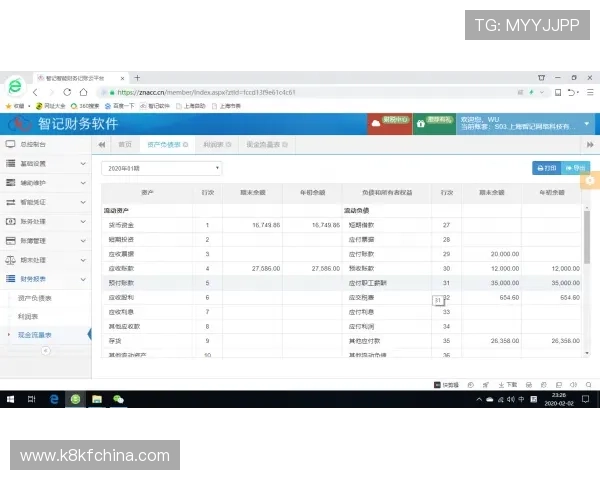Click the 智记财务软件 cloud logo
This screenshot has height=480, width=600.
tap(20, 124)
